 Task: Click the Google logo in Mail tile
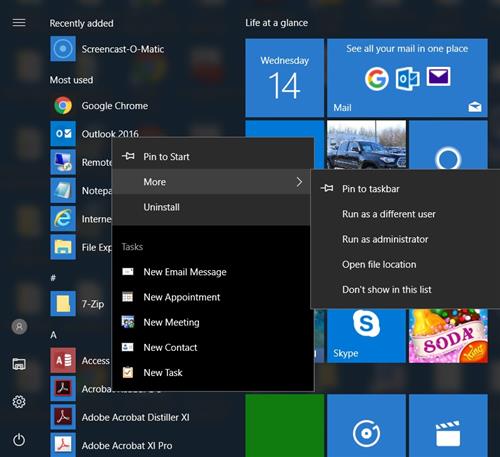coord(377,79)
